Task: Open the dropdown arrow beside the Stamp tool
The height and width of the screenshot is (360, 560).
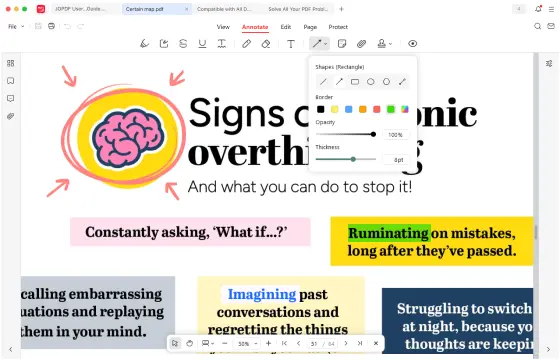Action: 390,44
